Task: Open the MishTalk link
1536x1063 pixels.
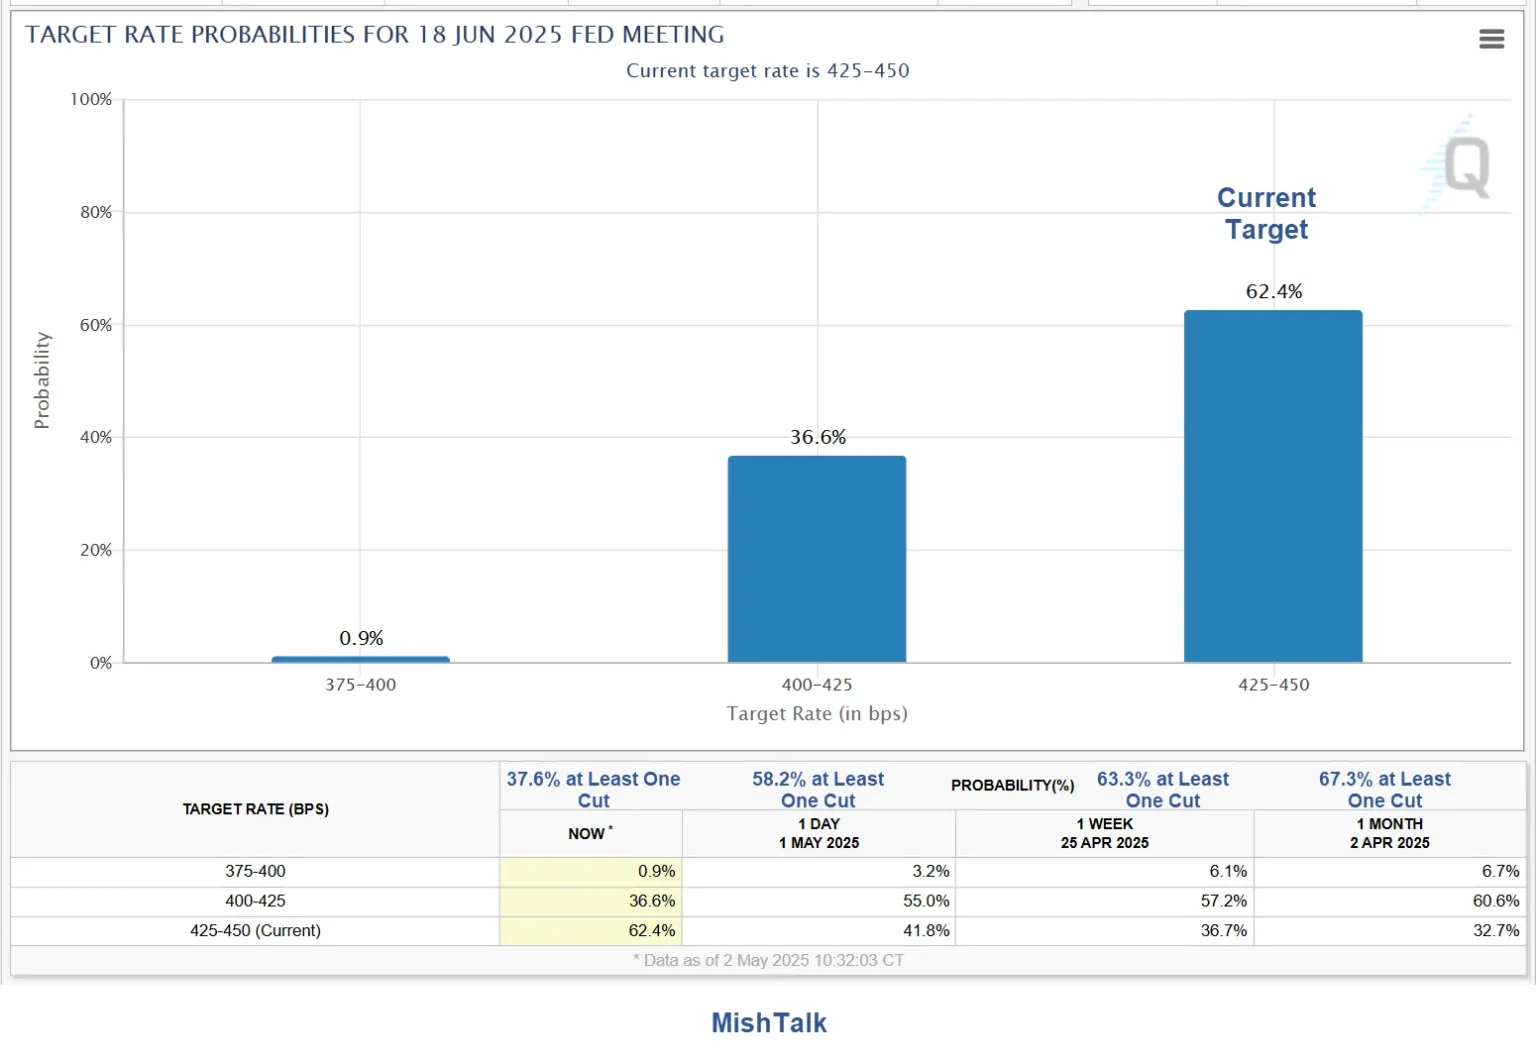Action: [x=767, y=1022]
